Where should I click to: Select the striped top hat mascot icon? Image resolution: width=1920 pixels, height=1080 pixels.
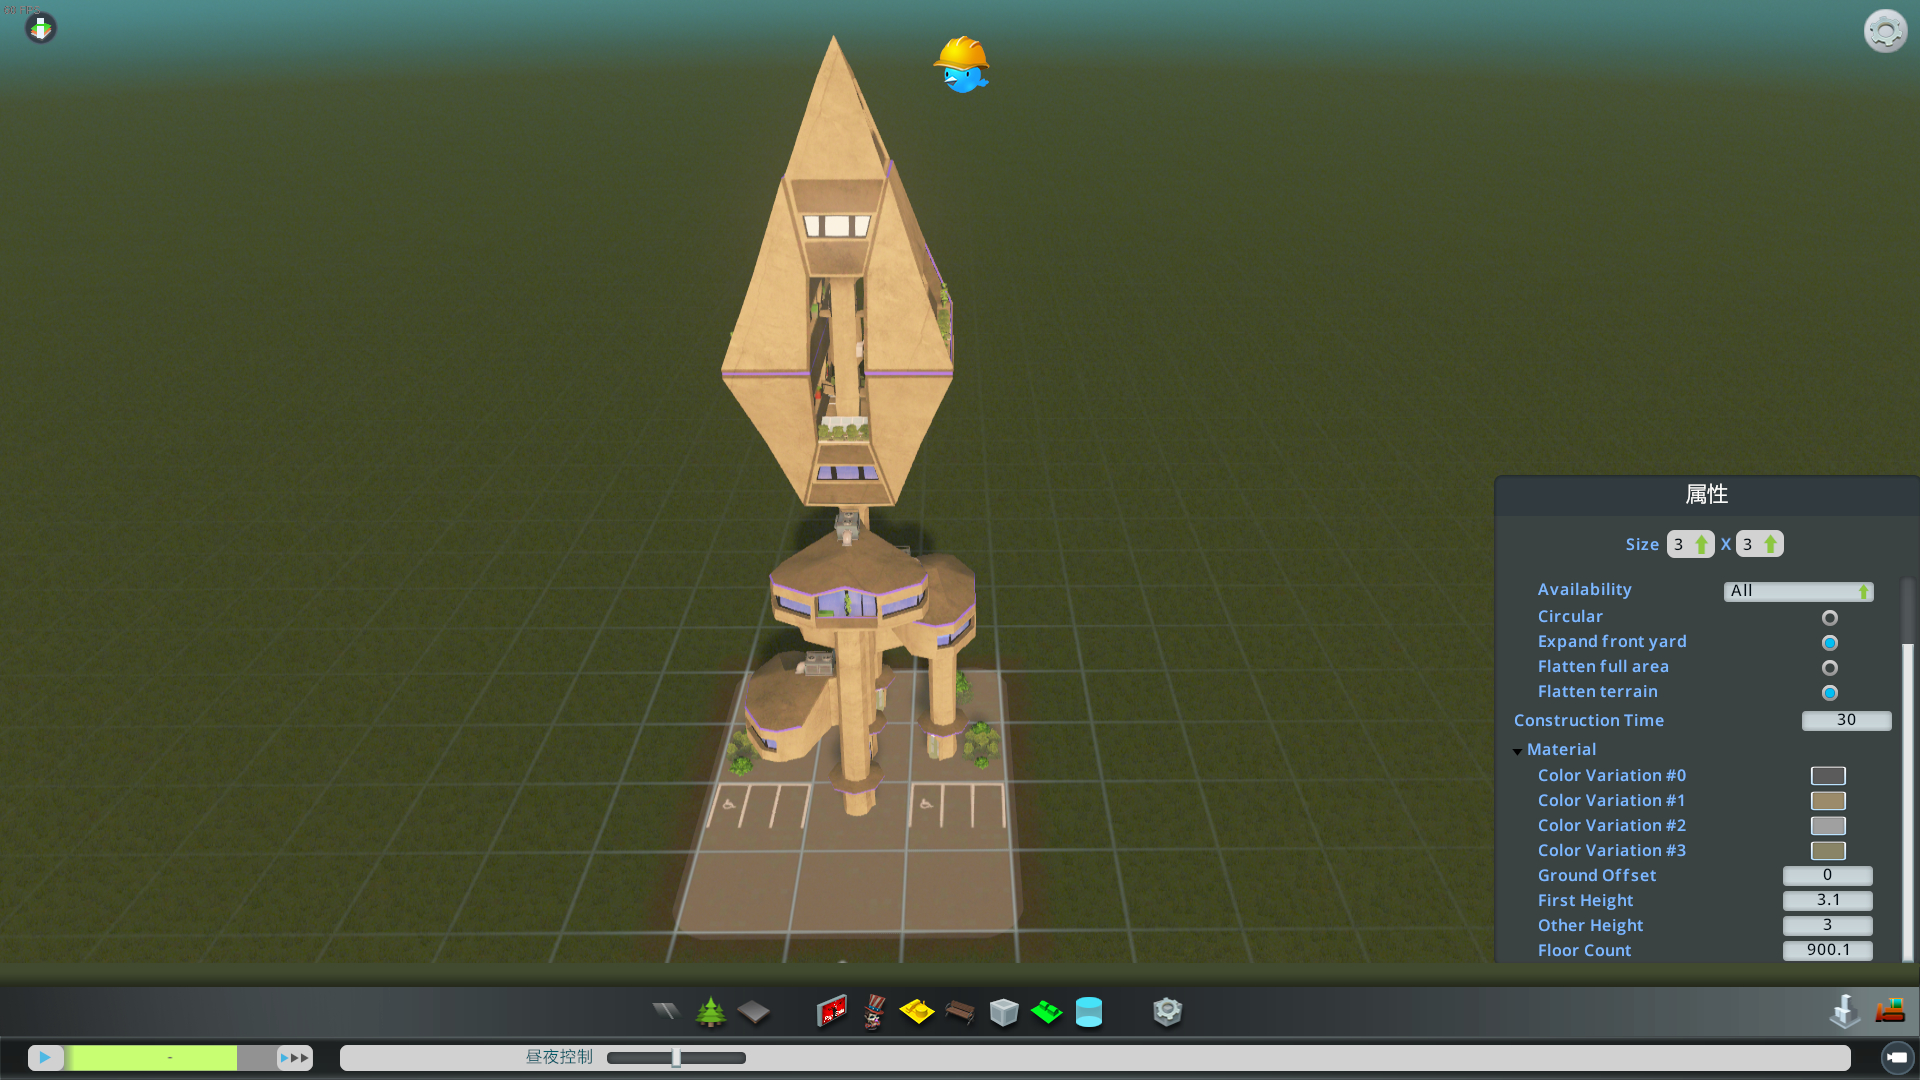[x=874, y=1012]
